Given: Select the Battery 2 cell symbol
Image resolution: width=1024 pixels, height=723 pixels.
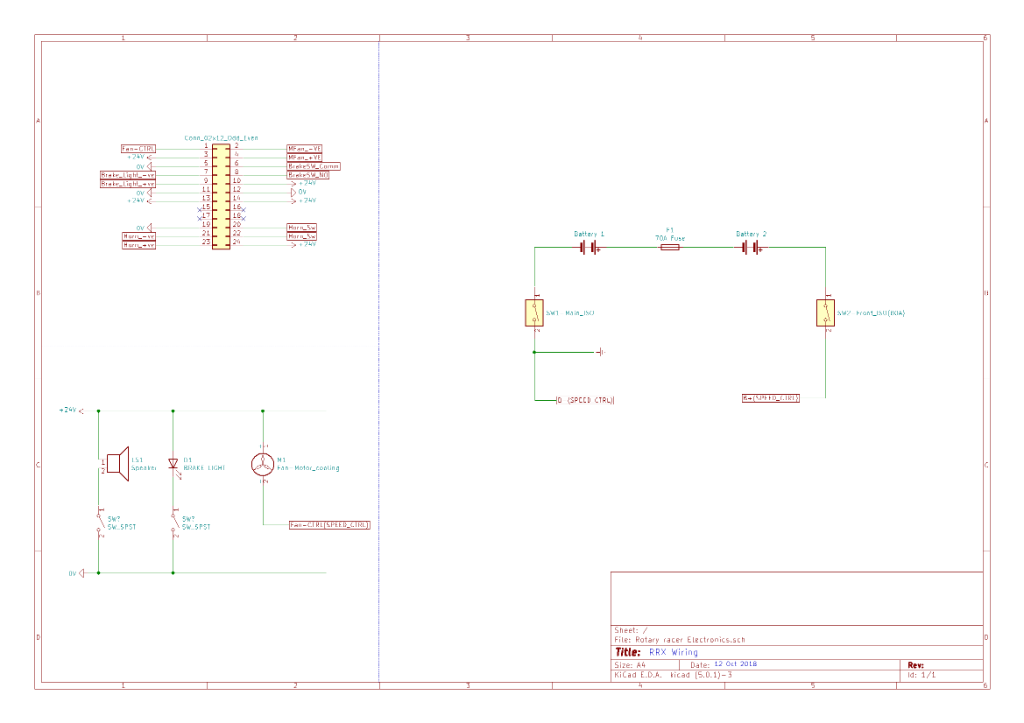Looking at the screenshot, I should (x=752, y=248).
